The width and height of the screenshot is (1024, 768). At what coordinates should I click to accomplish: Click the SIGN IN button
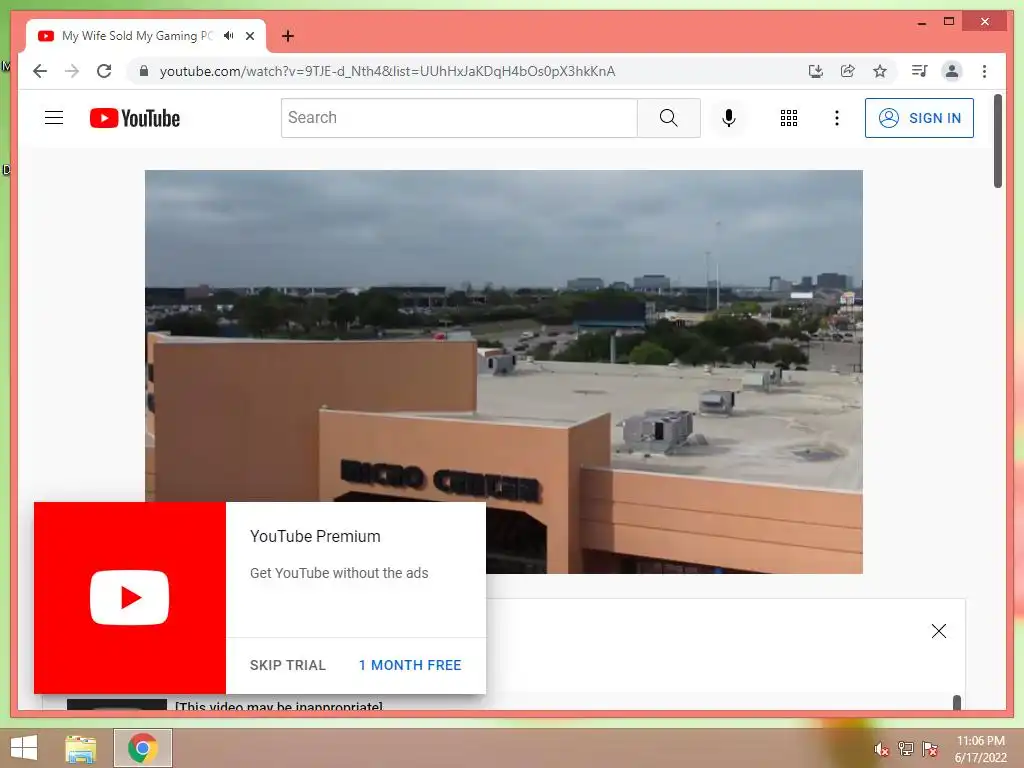point(919,118)
